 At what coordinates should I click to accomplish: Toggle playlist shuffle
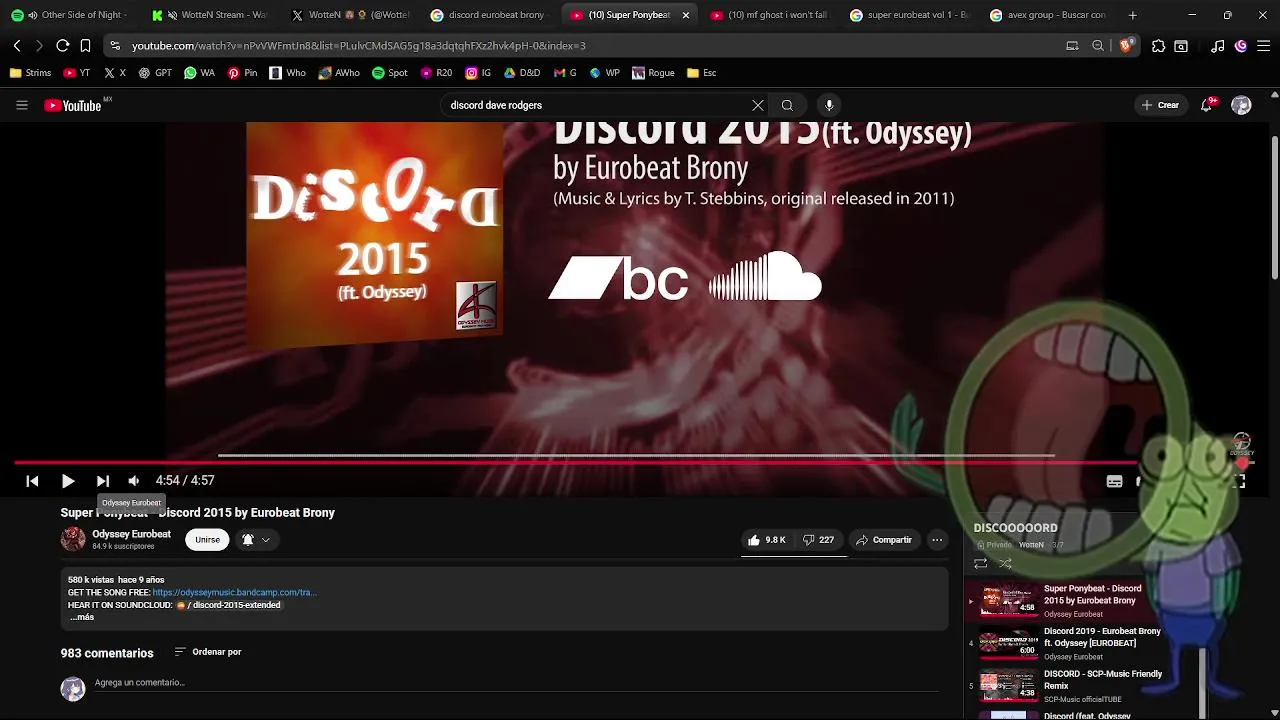[x=1005, y=564]
